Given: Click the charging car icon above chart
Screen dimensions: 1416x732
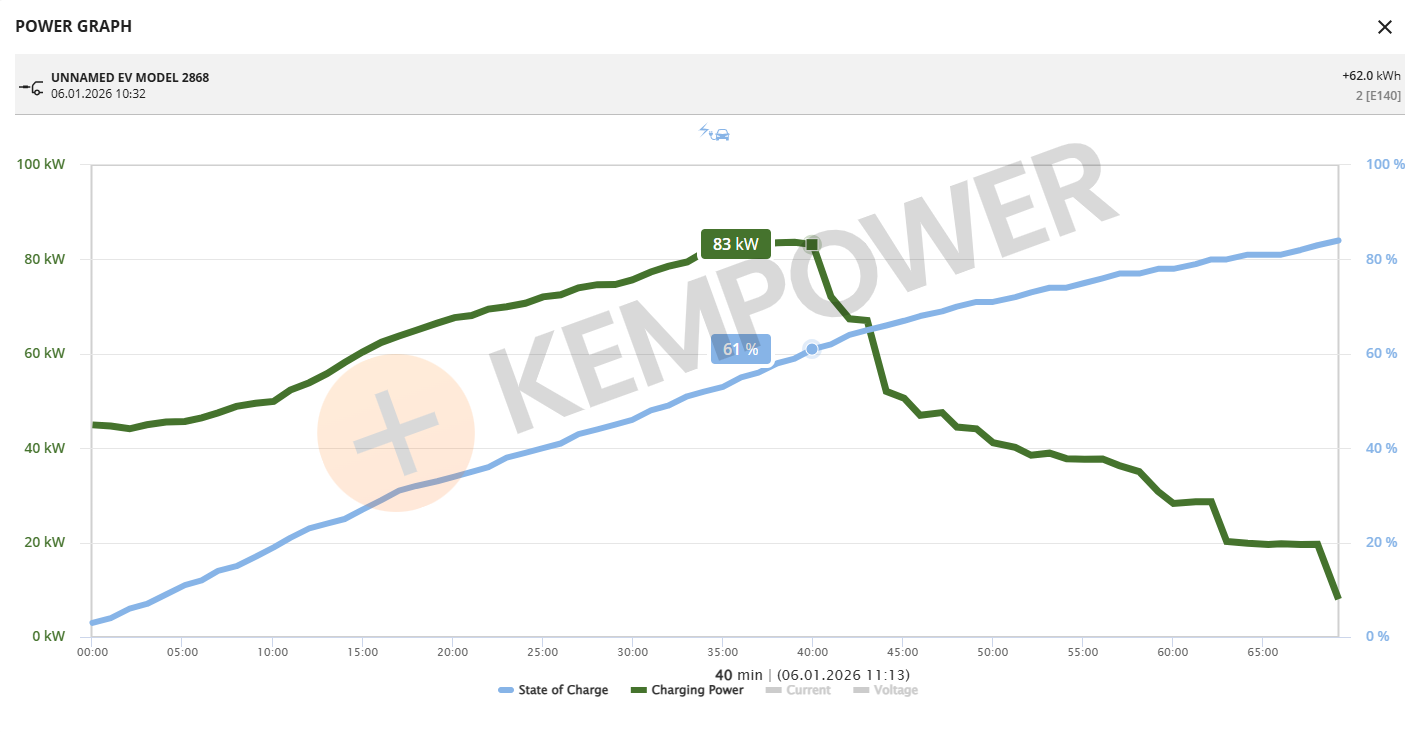Looking at the screenshot, I should pos(714,133).
